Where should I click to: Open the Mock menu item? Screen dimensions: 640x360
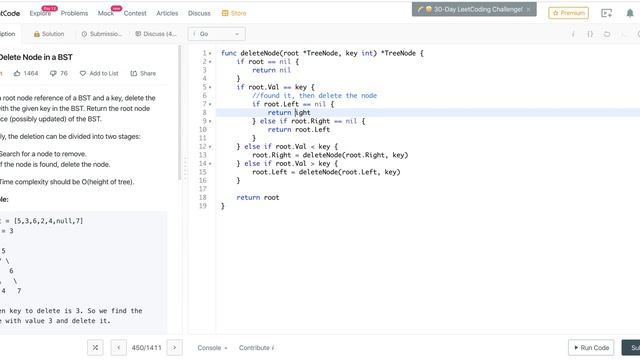coord(106,13)
